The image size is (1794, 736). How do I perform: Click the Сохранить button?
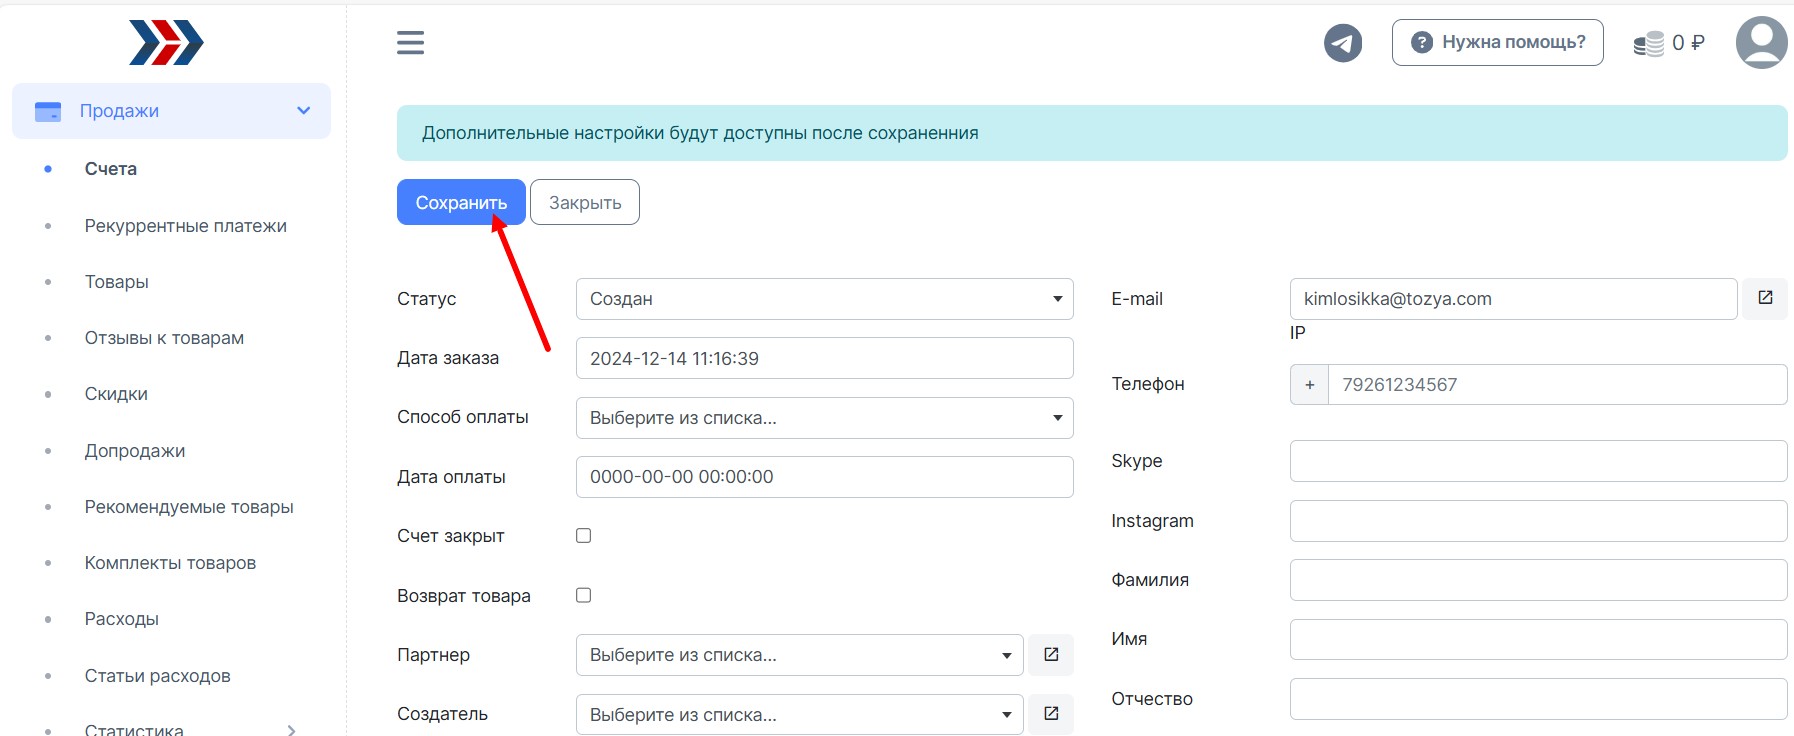[461, 202]
